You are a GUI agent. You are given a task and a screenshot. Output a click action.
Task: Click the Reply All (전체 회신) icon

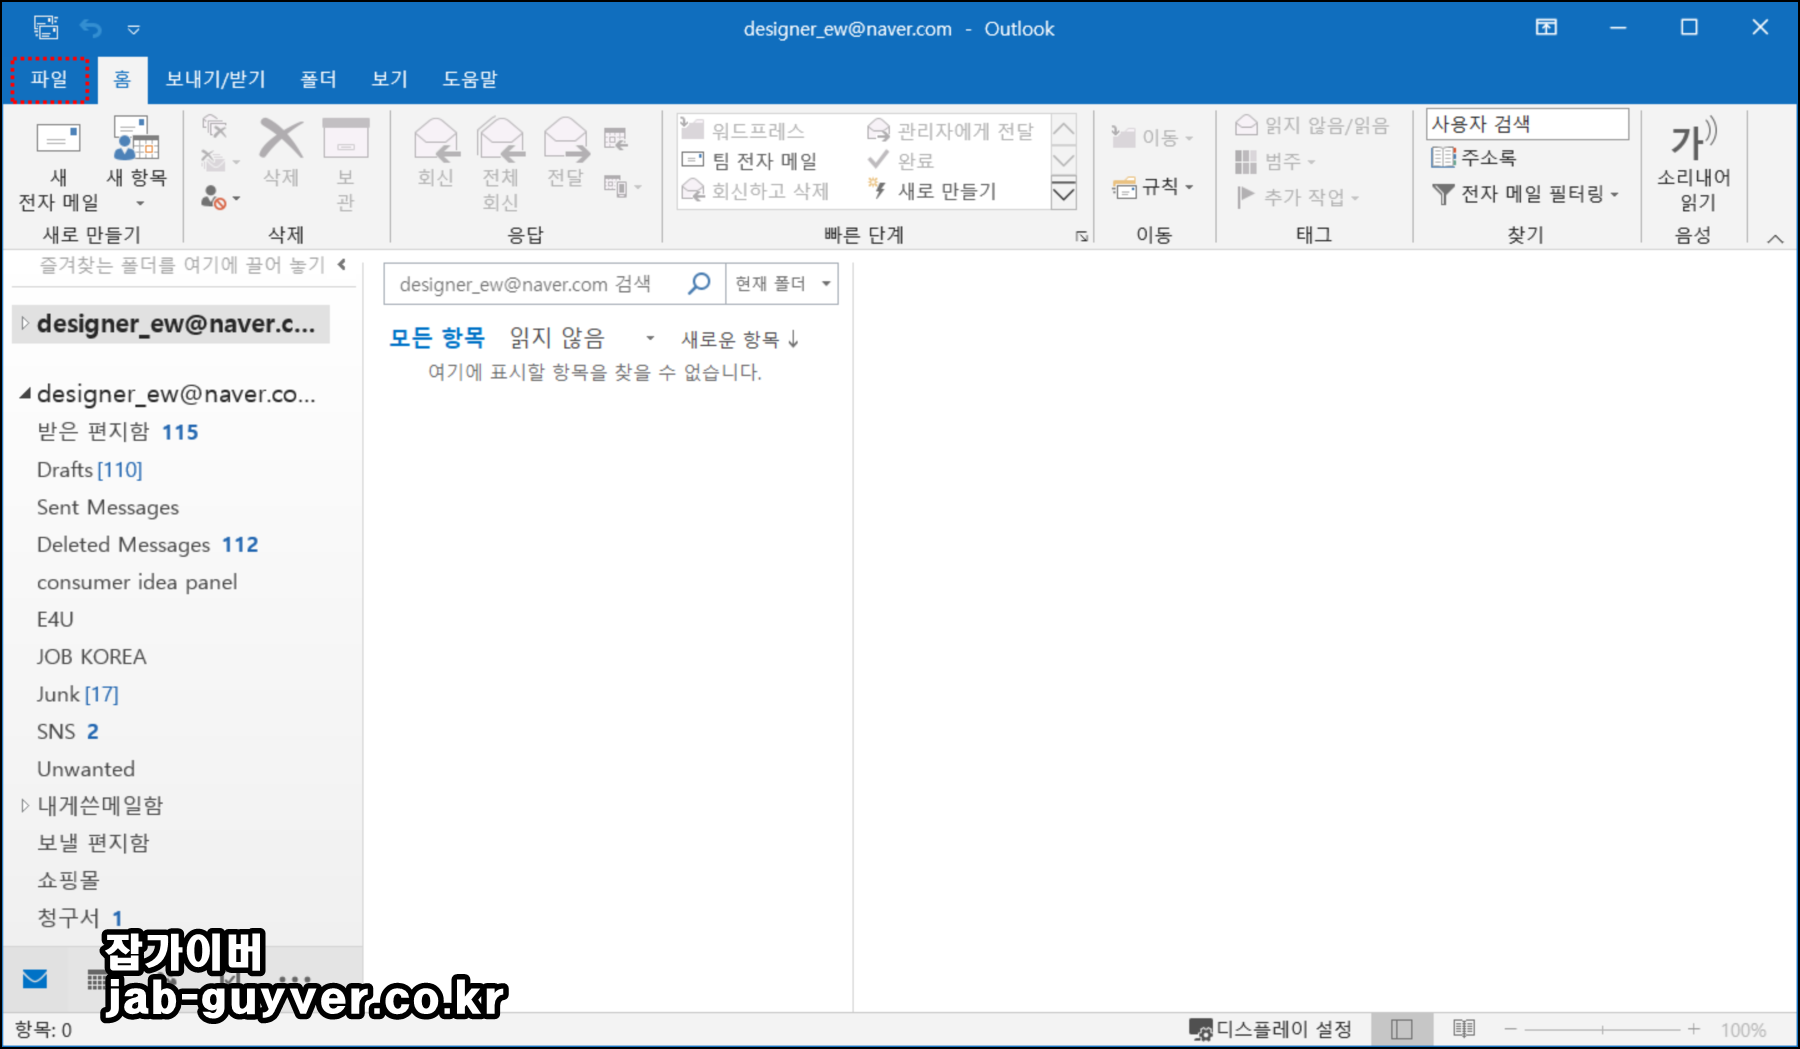coord(500,139)
